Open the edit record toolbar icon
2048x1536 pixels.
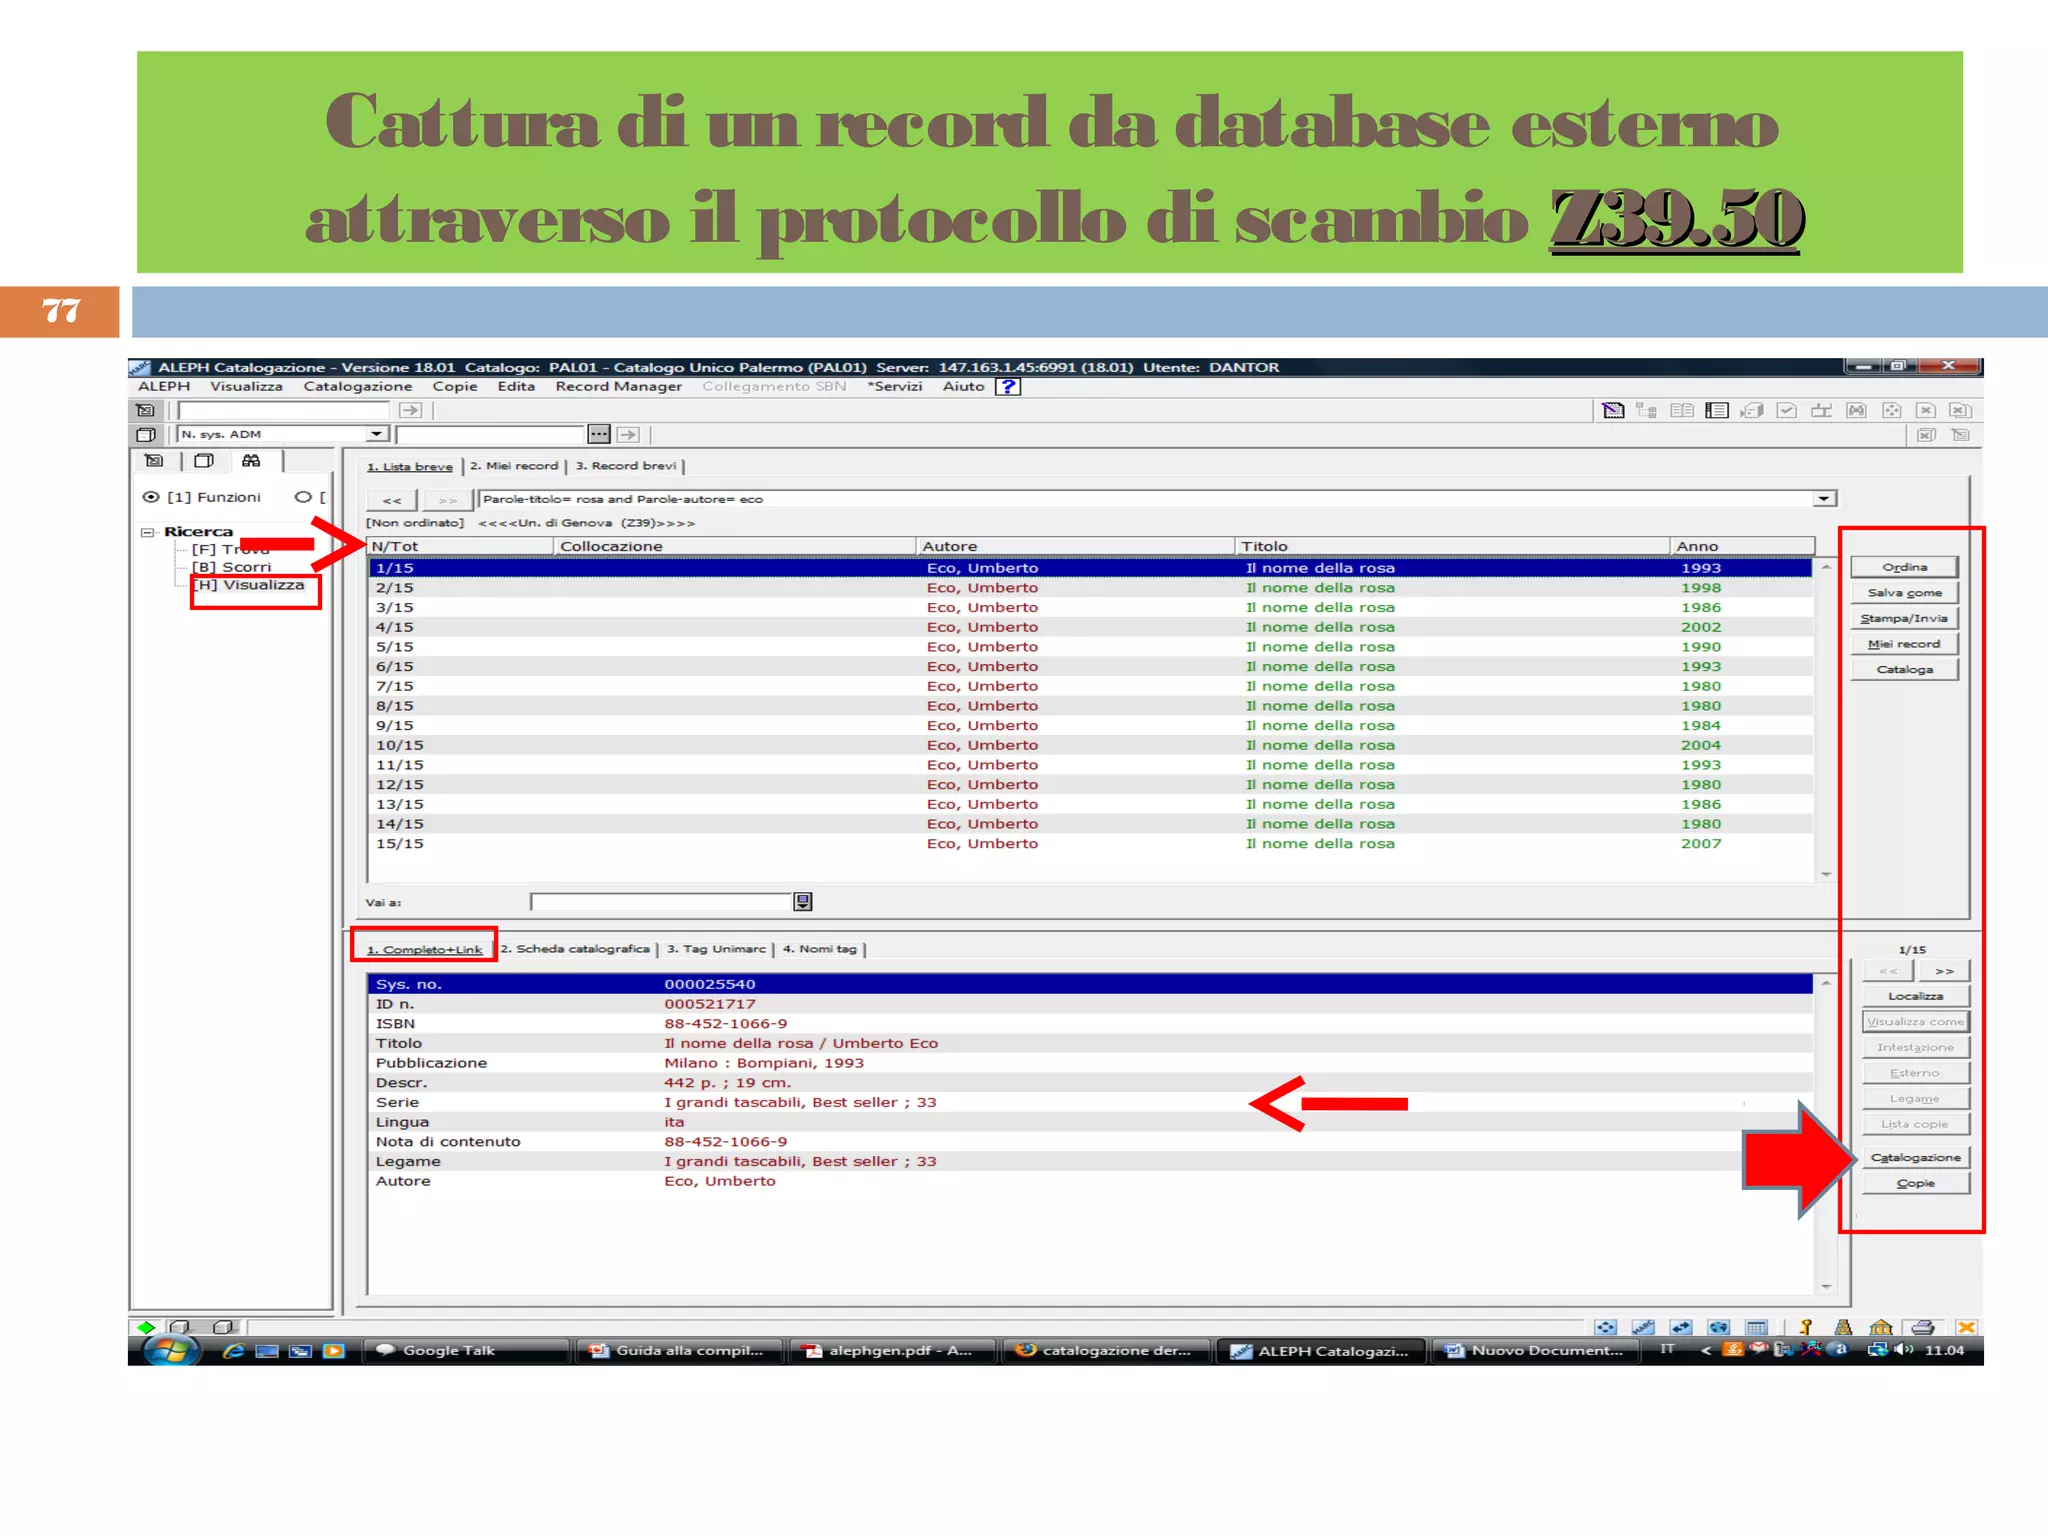1612,410
